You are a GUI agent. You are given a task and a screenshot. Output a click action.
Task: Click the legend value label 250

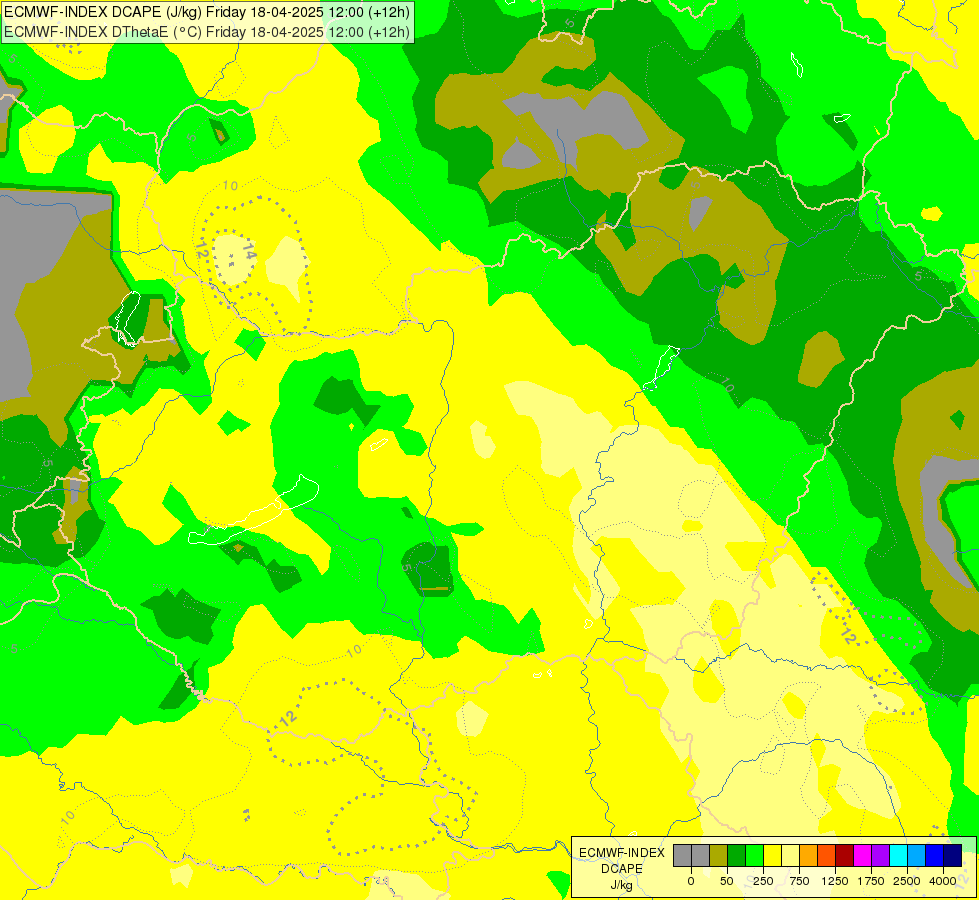coord(763,881)
